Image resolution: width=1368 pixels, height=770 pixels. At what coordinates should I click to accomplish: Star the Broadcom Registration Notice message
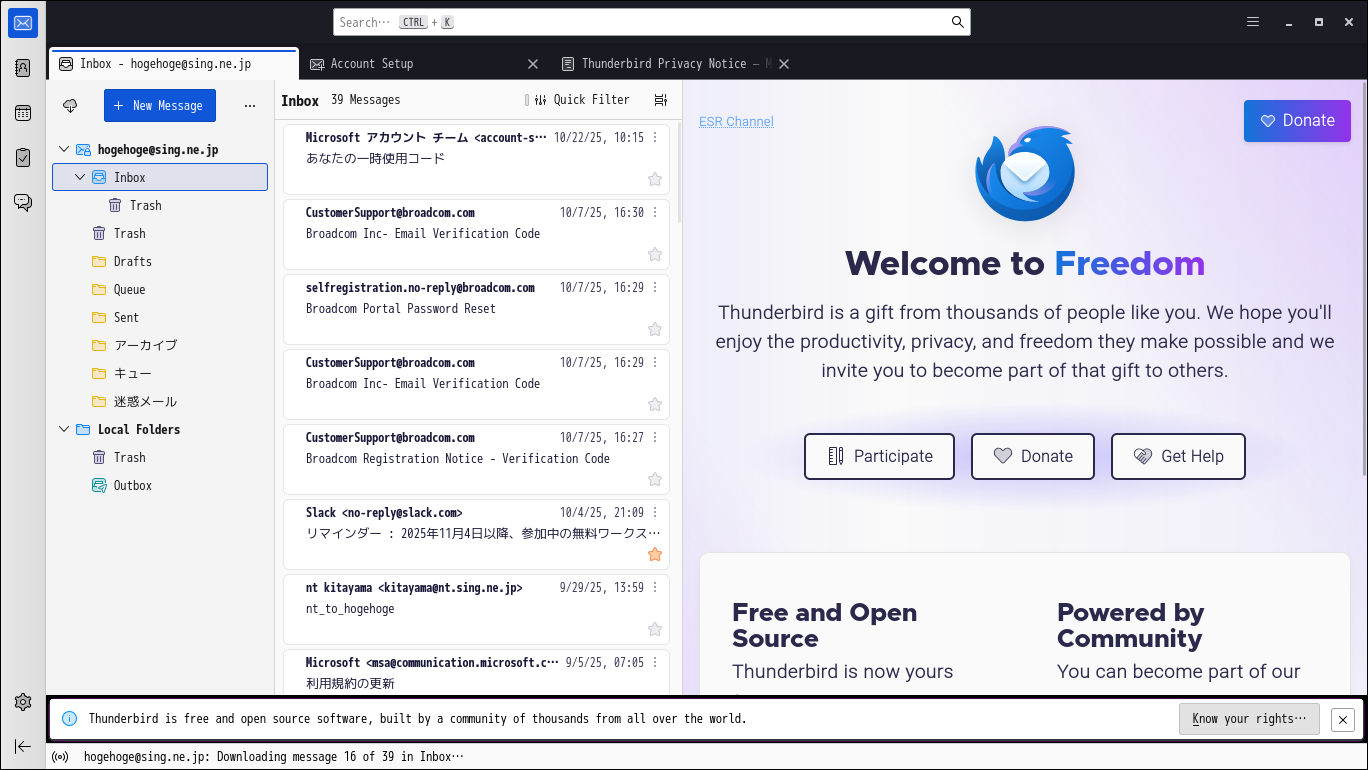[655, 479]
